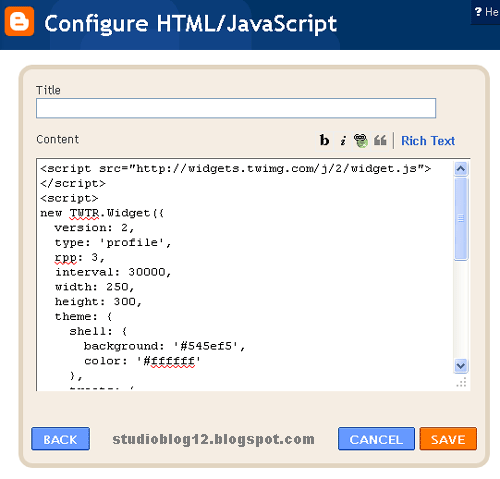This screenshot has width=500, height=479.
Task: Switch to Rich Text editor mode
Action: point(428,141)
